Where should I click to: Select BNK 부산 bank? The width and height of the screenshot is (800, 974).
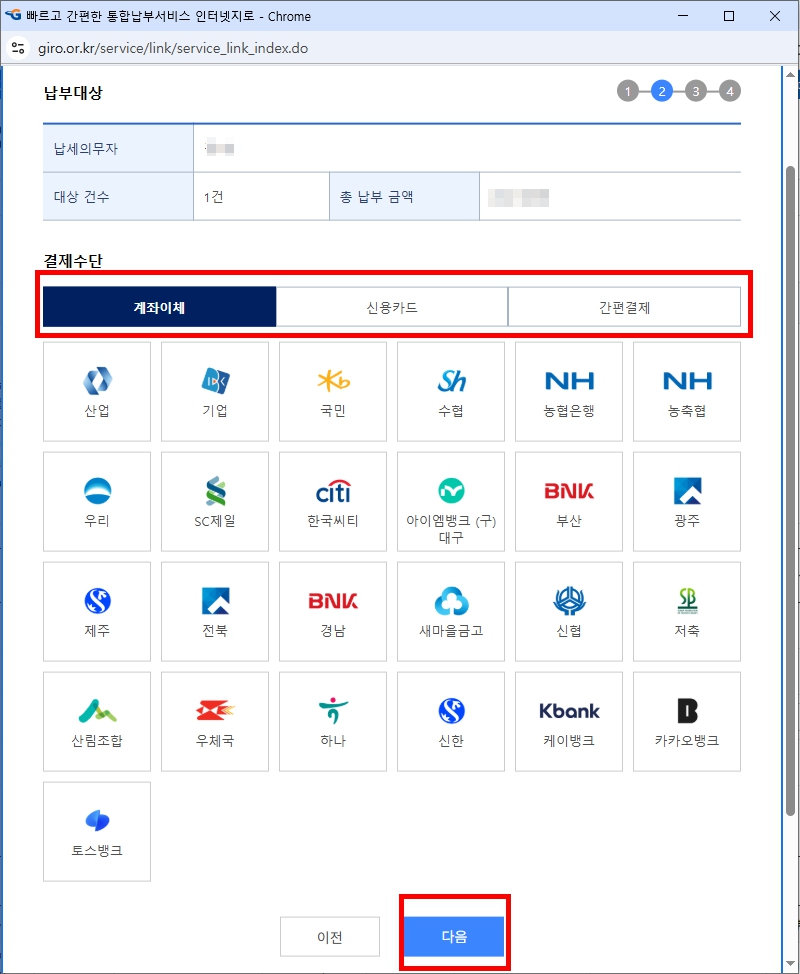coord(569,501)
